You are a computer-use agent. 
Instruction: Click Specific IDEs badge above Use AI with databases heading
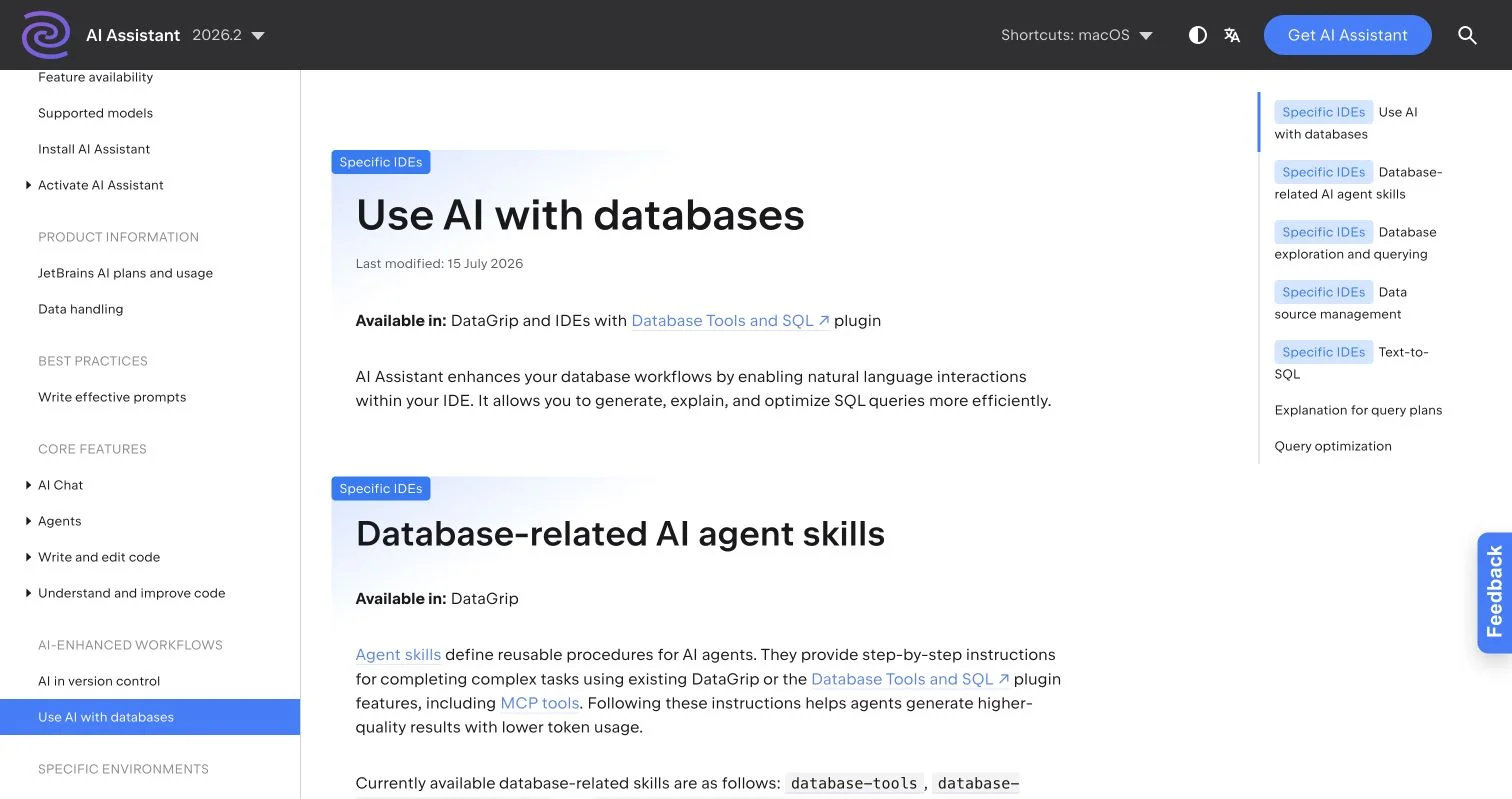tap(381, 162)
